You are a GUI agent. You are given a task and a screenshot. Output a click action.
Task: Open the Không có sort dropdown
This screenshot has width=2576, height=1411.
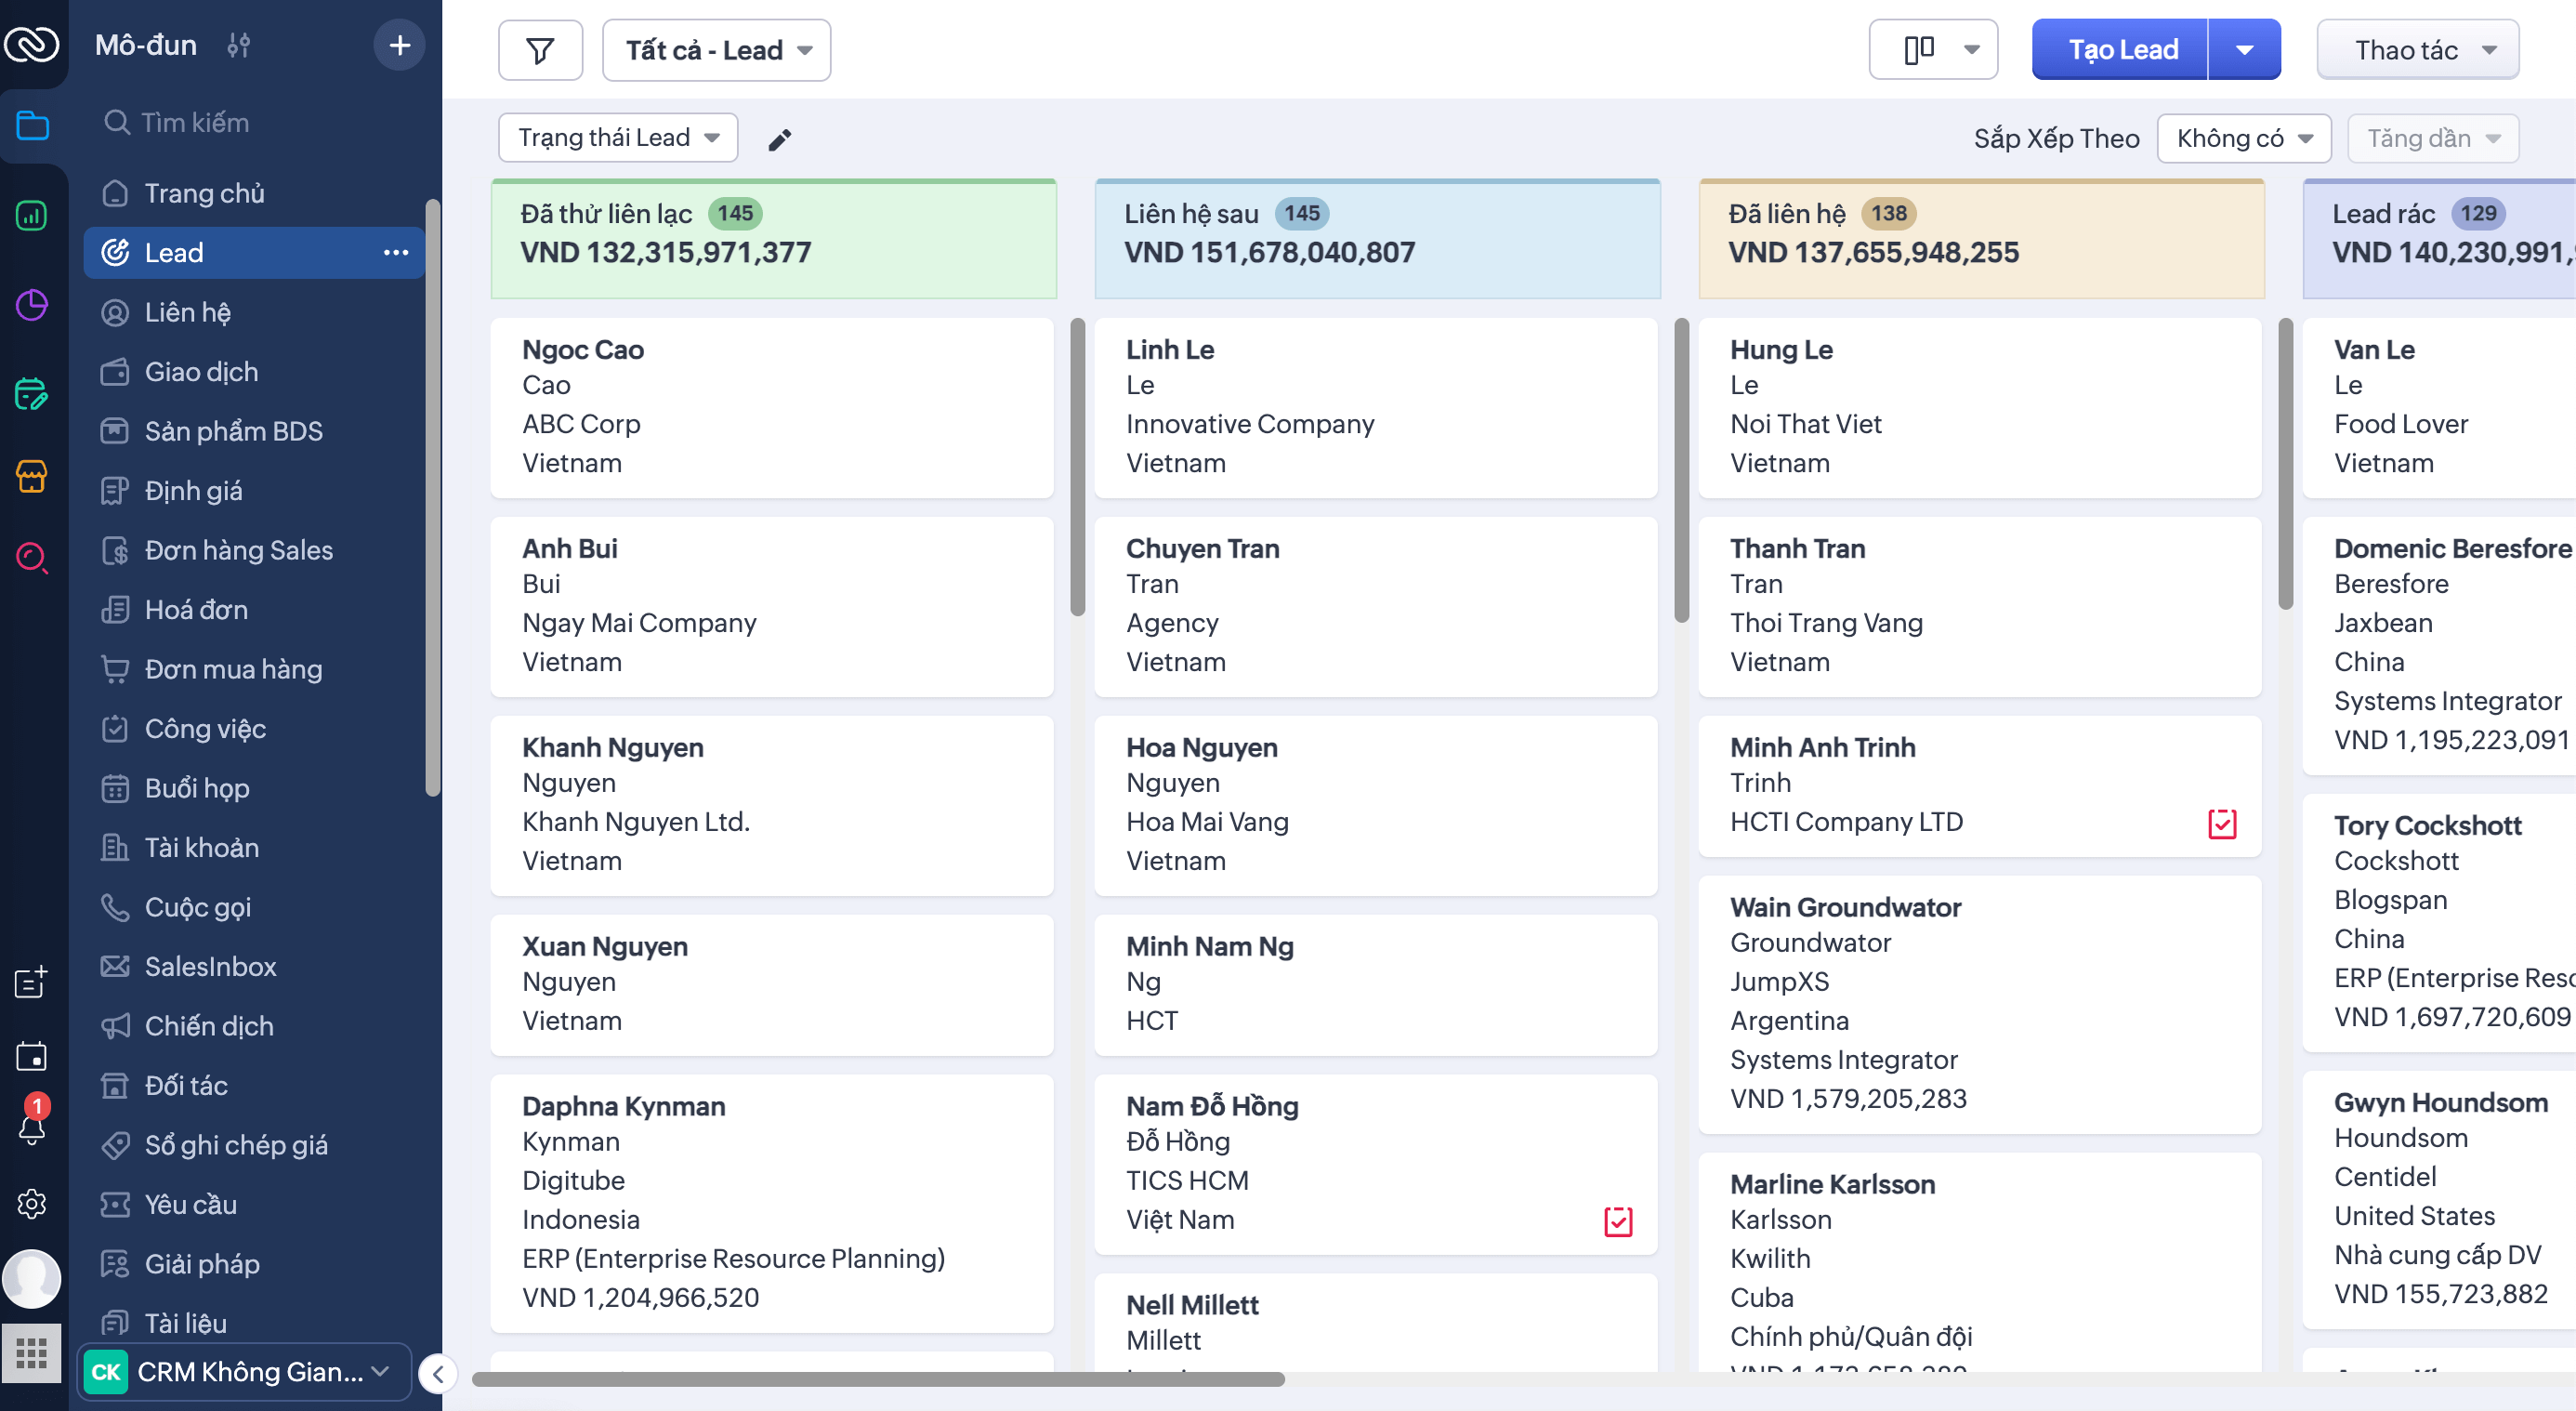coord(2244,138)
